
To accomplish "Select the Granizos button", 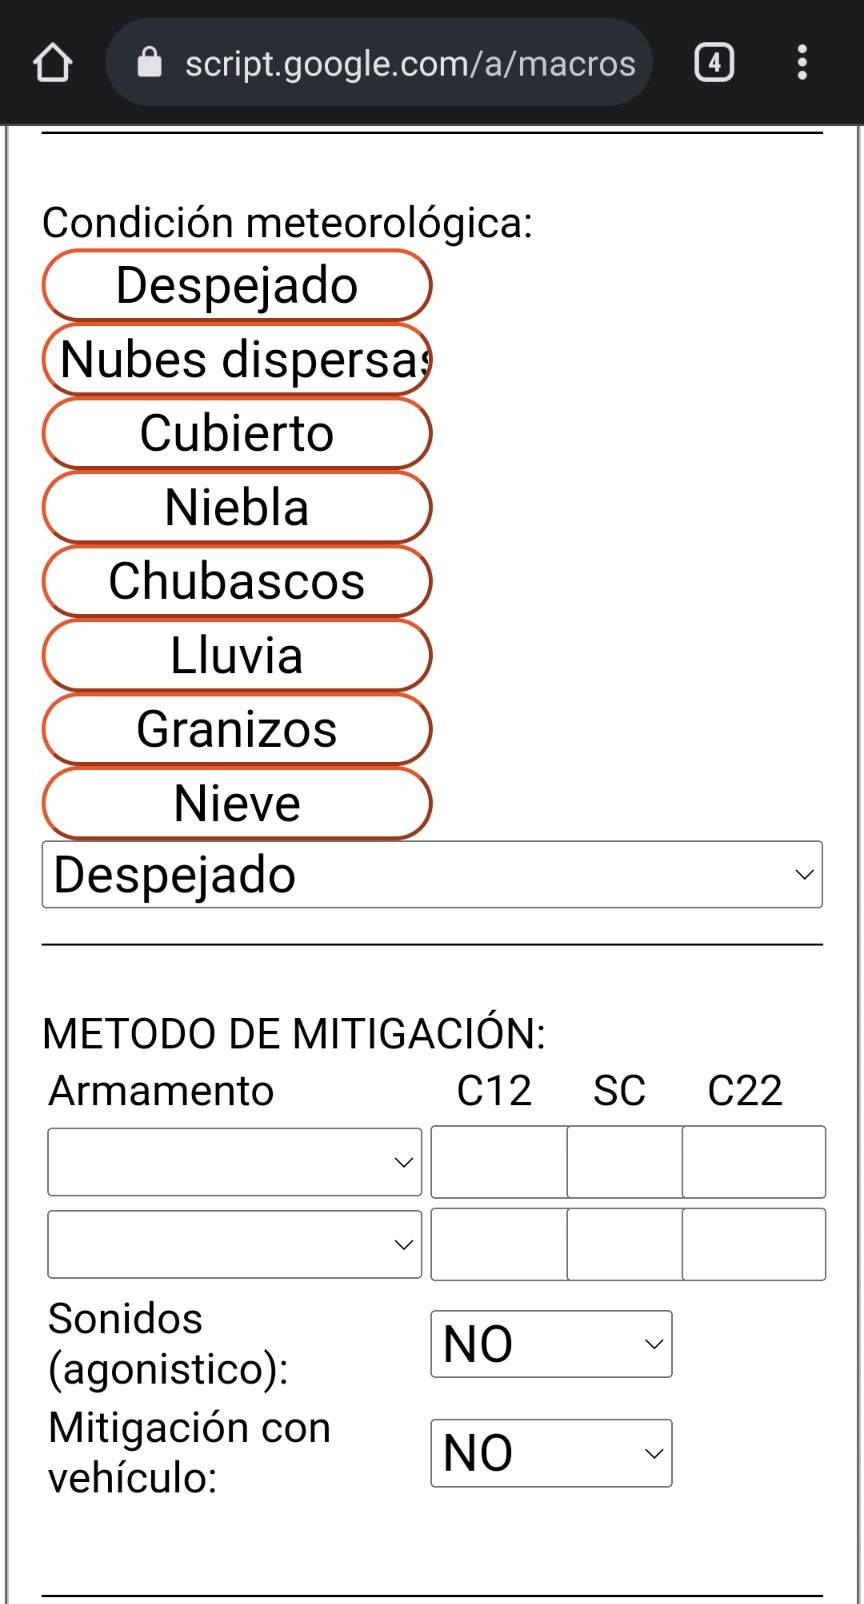I will [237, 729].
